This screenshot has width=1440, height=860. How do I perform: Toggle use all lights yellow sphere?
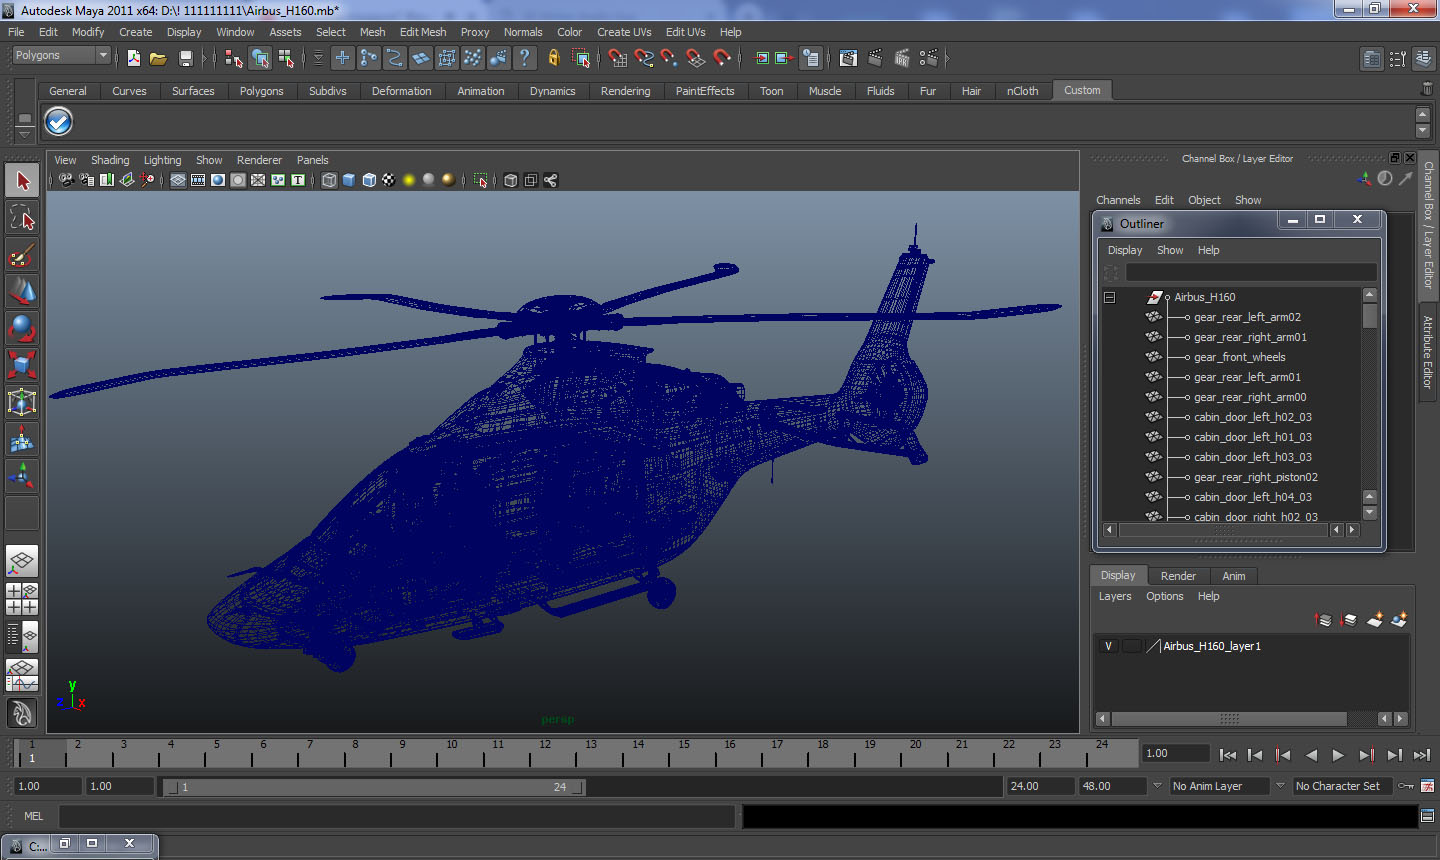[x=409, y=180]
